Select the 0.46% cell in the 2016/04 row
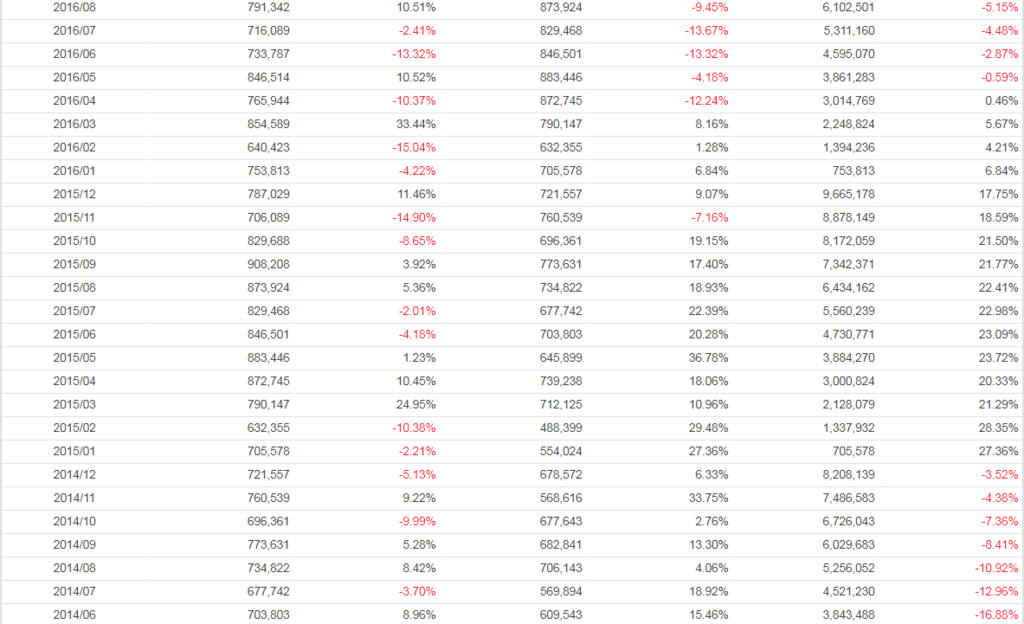The width and height of the screenshot is (1024, 624). pos(1001,101)
